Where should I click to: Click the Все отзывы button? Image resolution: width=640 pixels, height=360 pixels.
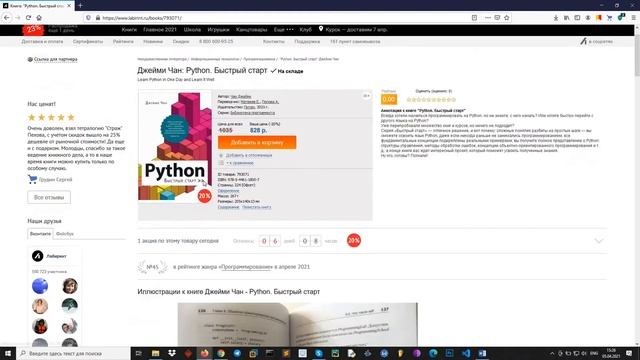point(49,197)
